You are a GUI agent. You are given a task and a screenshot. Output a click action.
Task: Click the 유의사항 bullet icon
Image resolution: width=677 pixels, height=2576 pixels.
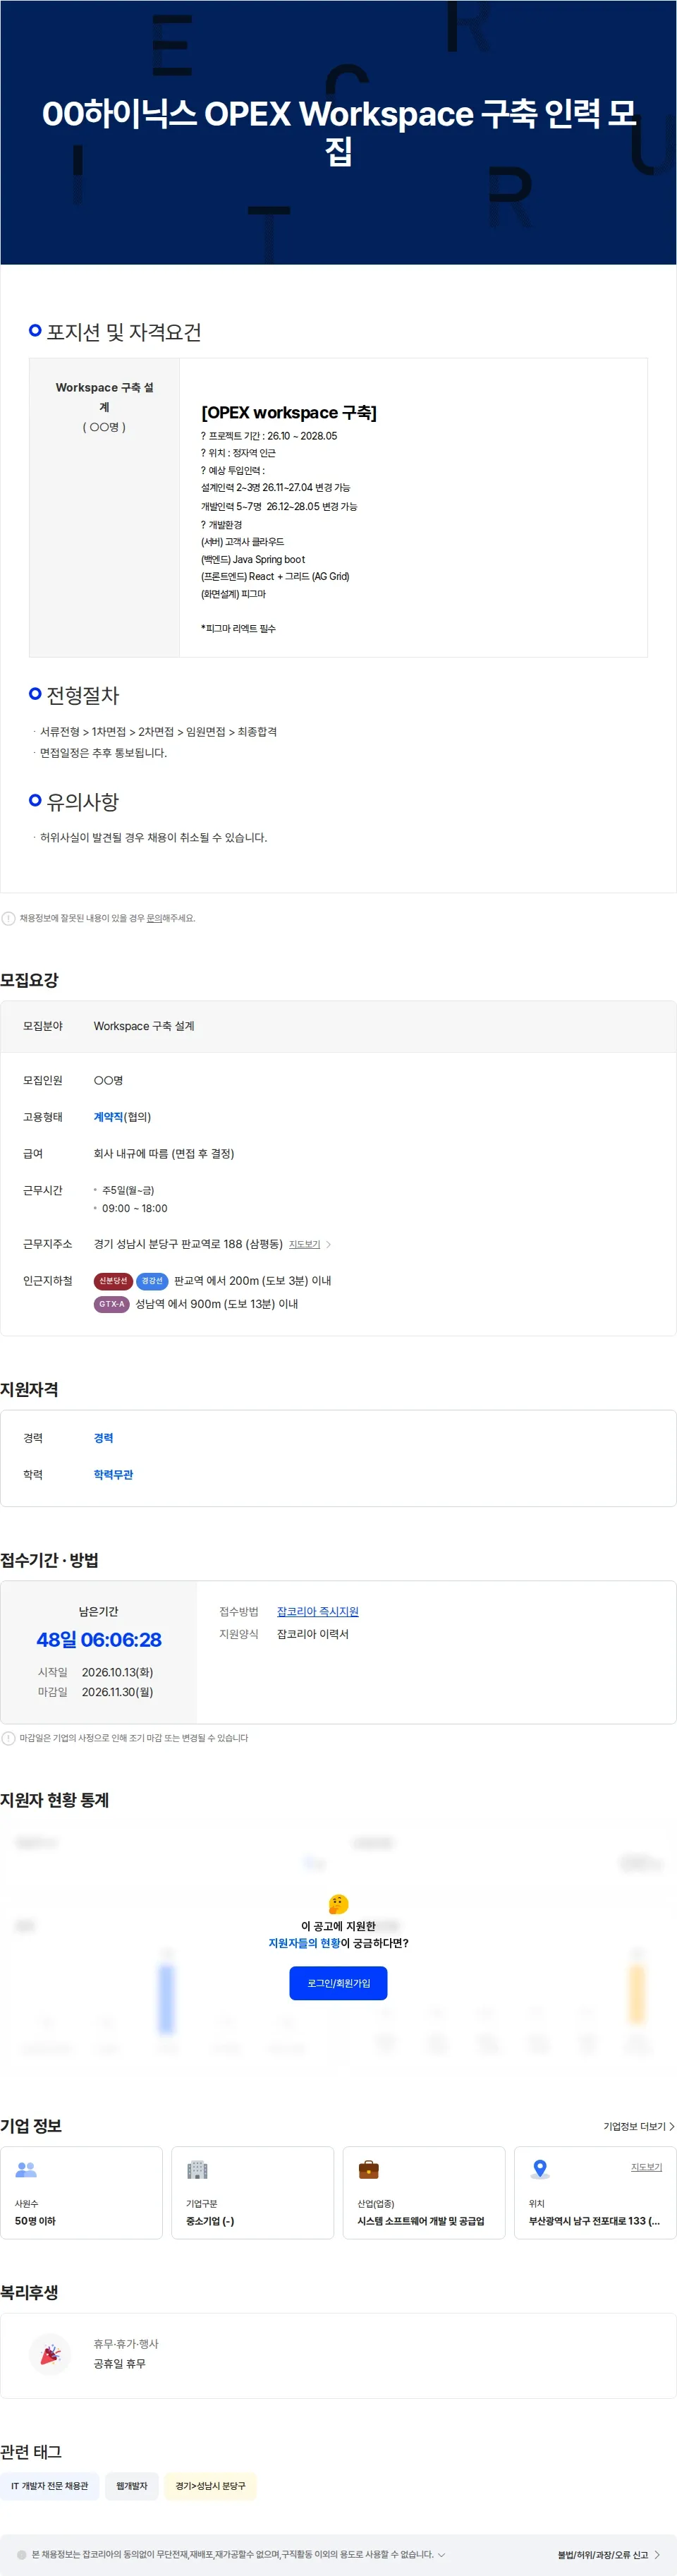pos(35,800)
